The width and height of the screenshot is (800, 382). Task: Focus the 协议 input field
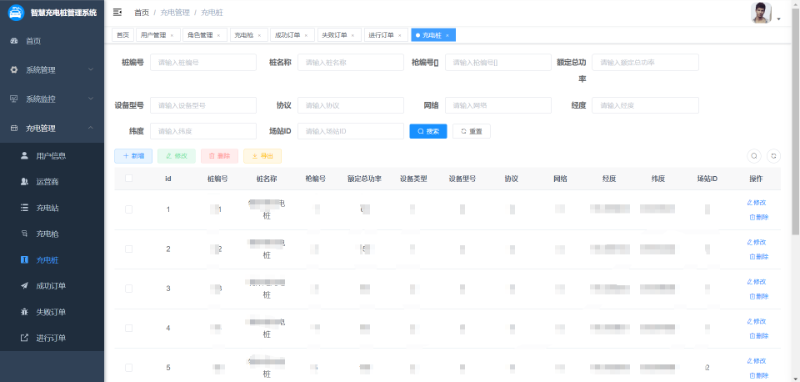tap(351, 106)
